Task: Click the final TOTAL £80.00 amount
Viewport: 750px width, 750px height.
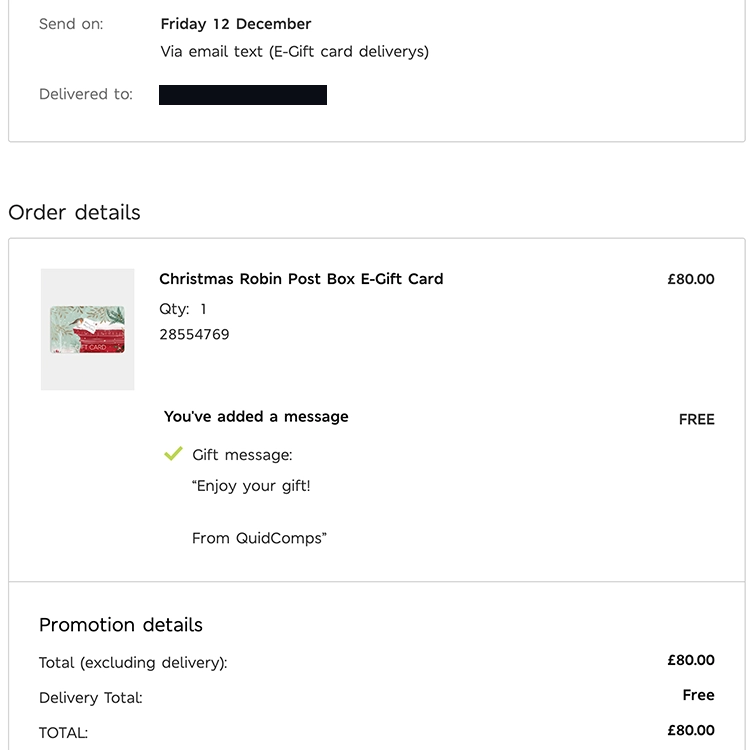Action: coord(691,730)
